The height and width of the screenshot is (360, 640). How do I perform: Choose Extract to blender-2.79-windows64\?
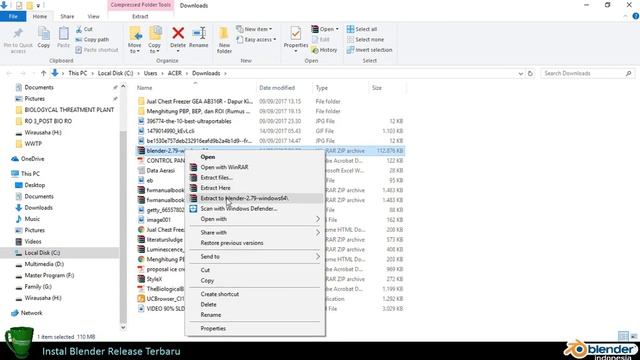click(x=255, y=198)
